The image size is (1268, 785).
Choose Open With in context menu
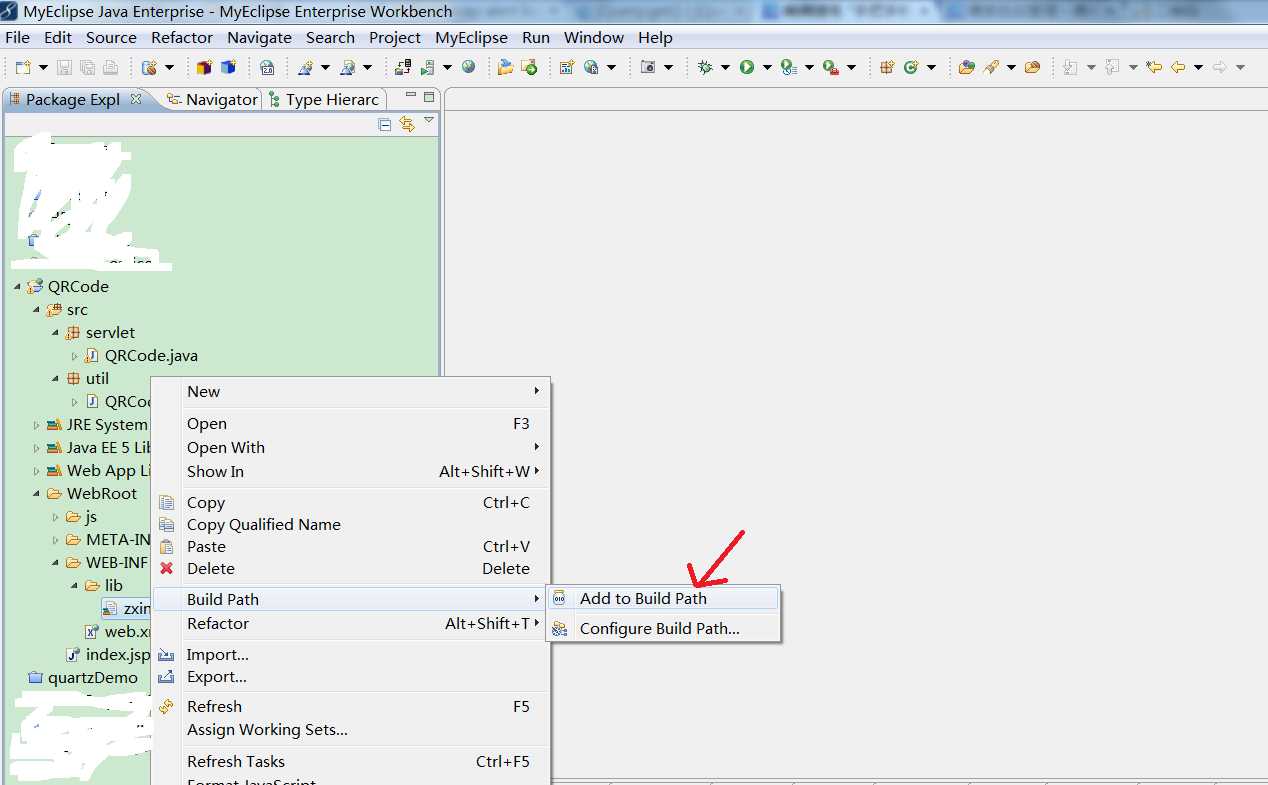pyautogui.click(x=348, y=447)
